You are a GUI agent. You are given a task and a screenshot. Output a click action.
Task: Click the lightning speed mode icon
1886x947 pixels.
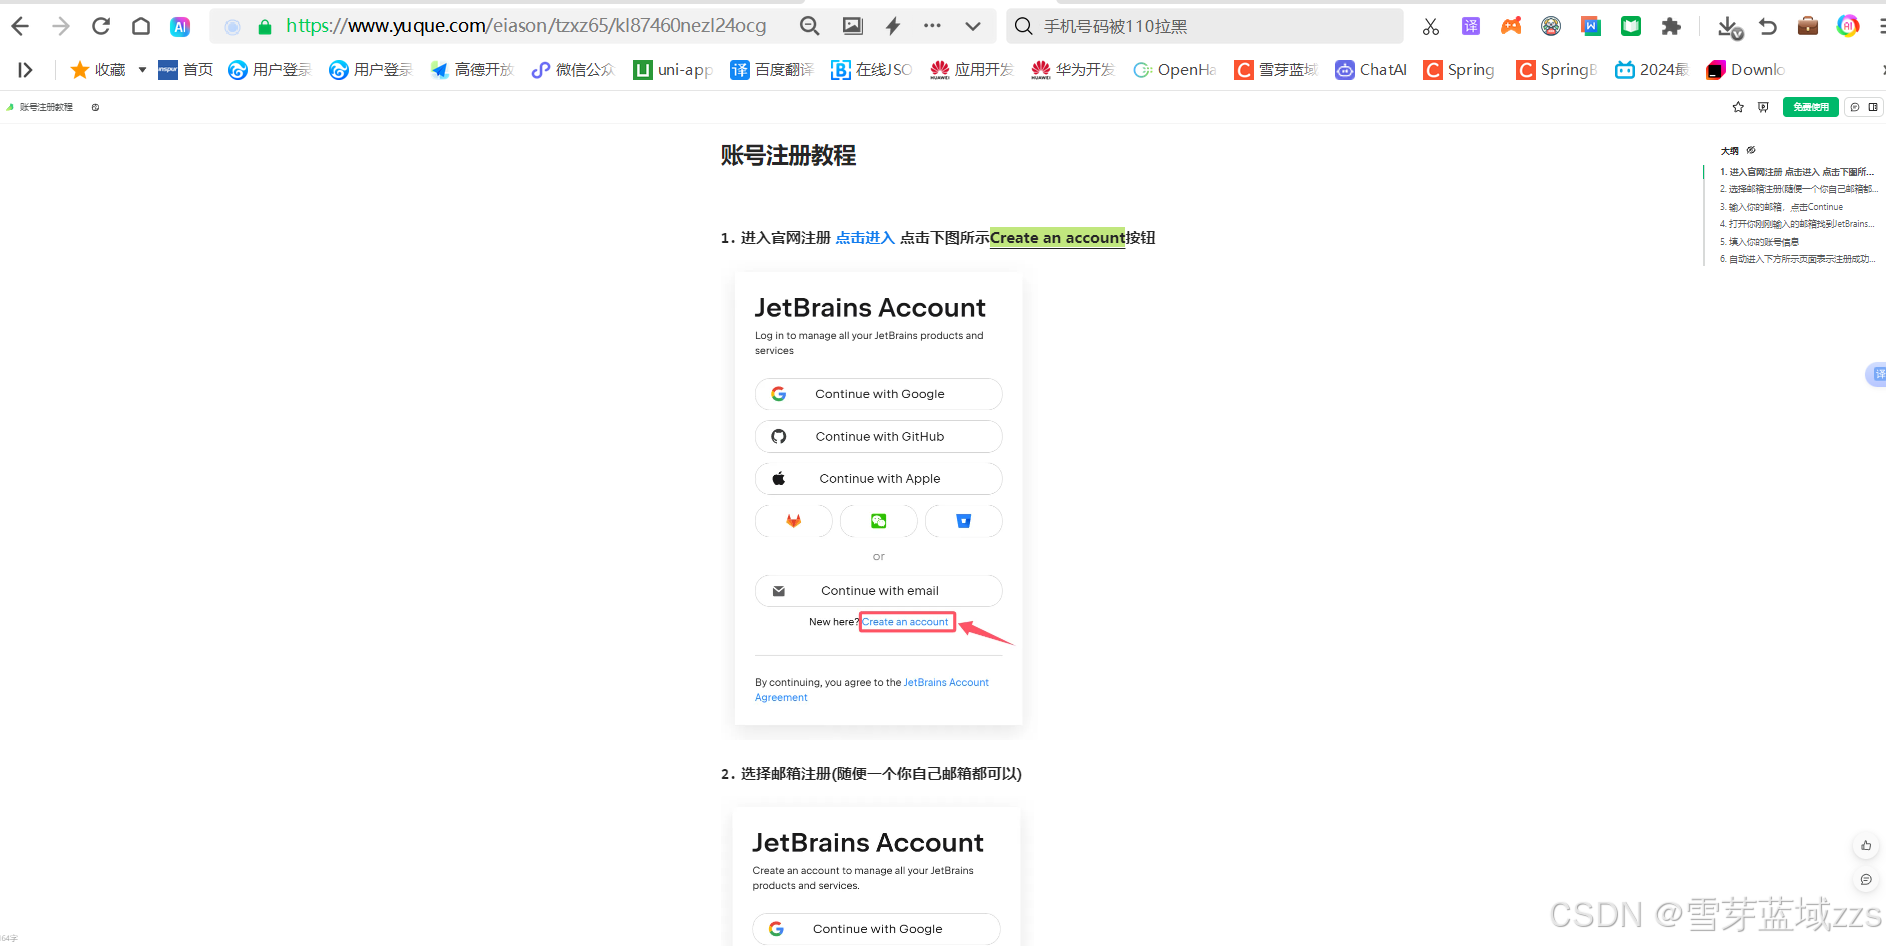892,26
